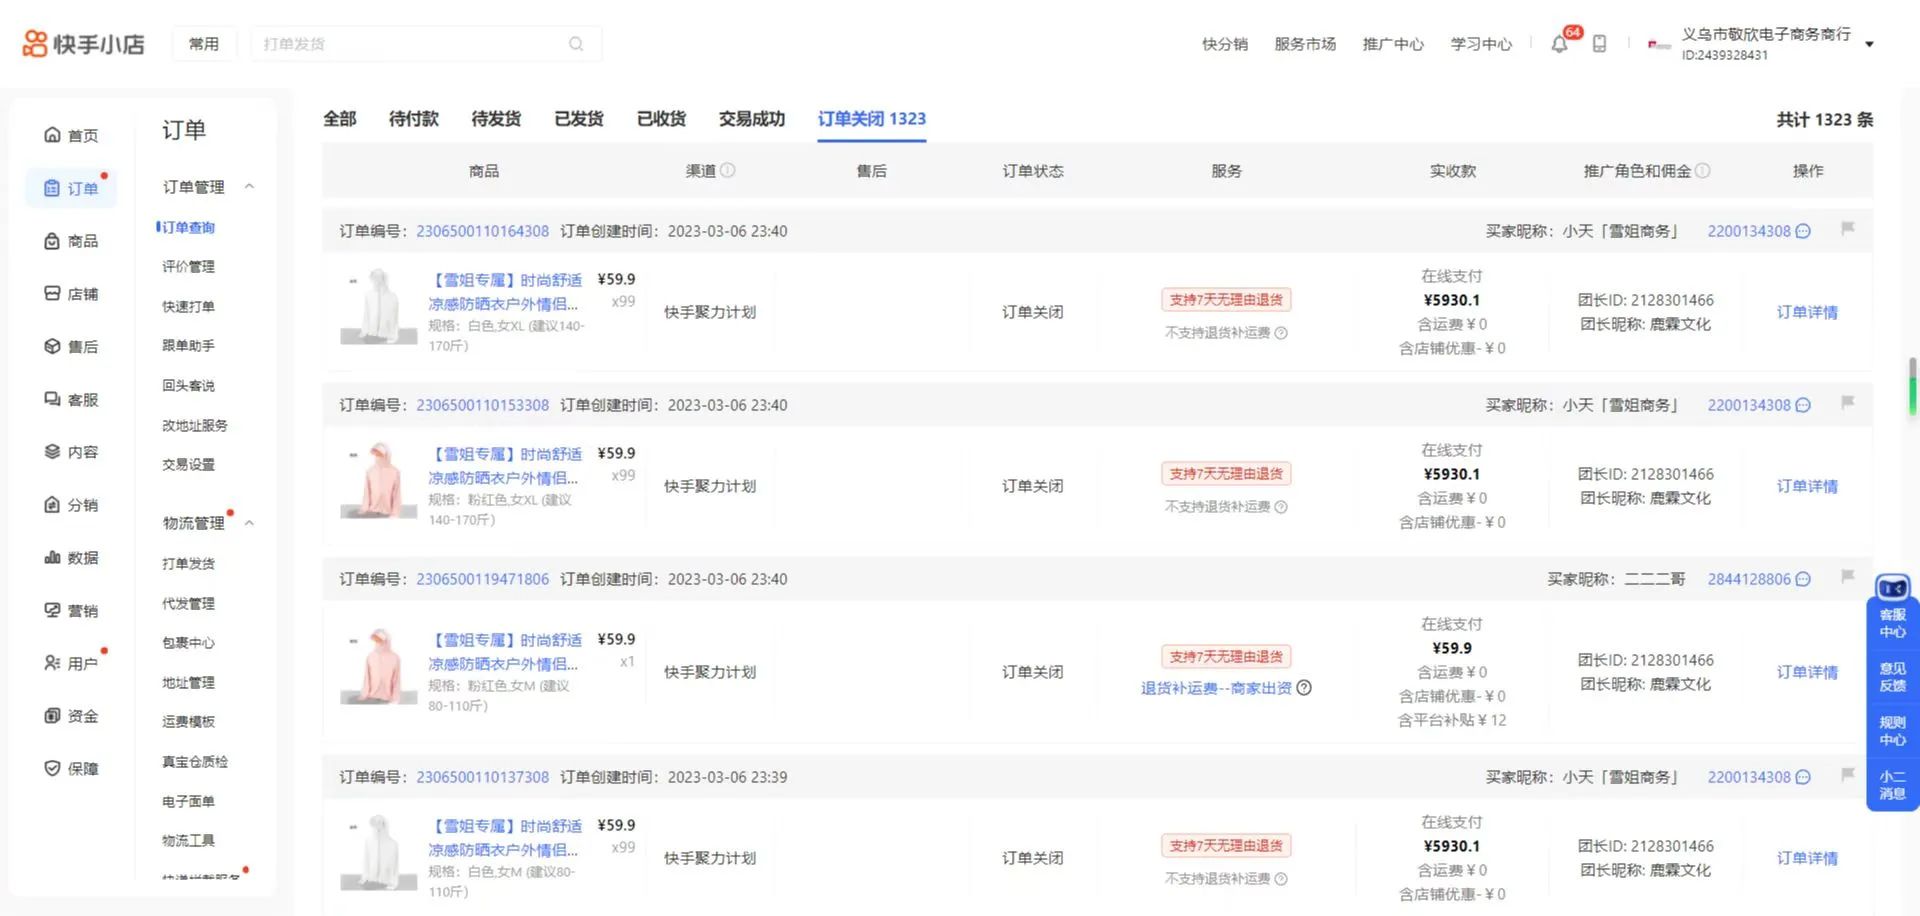This screenshot has width=1920, height=916.
Task: Open 订单详情 for the first closed order
Action: coord(1807,312)
